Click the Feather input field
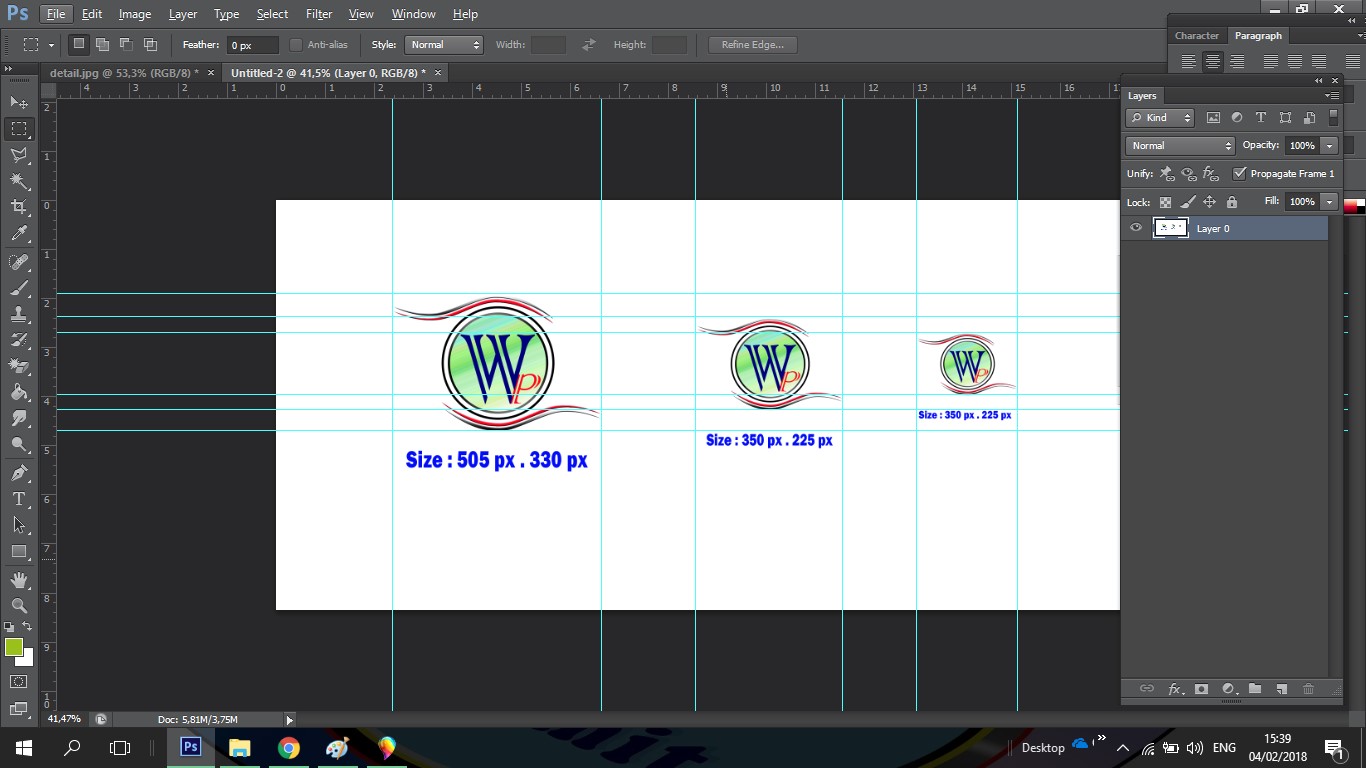1366x768 pixels. [253, 45]
